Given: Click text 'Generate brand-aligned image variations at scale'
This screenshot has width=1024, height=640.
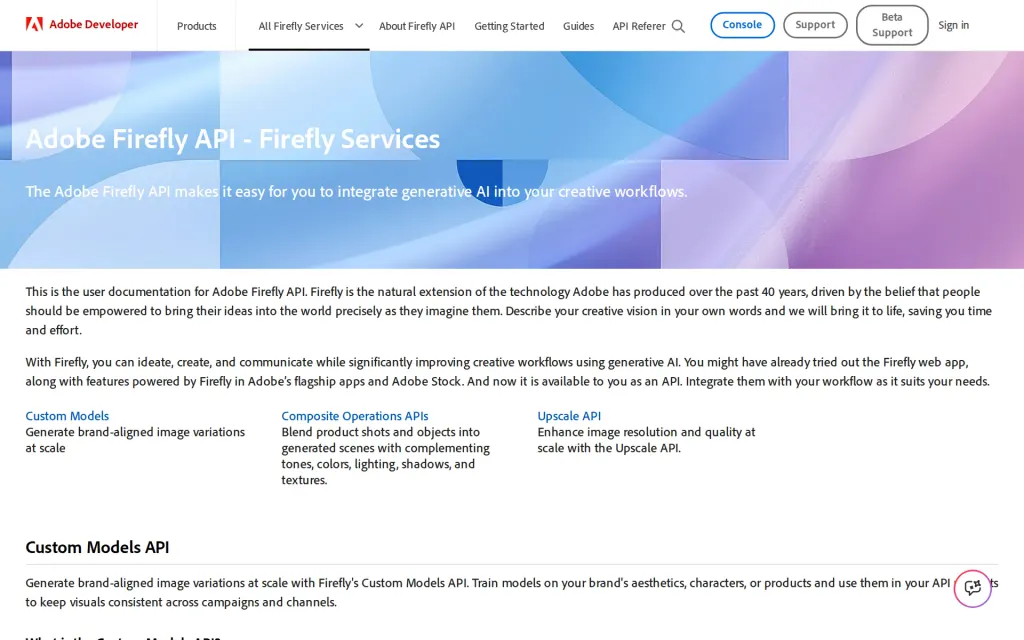Looking at the screenshot, I should click(135, 440).
